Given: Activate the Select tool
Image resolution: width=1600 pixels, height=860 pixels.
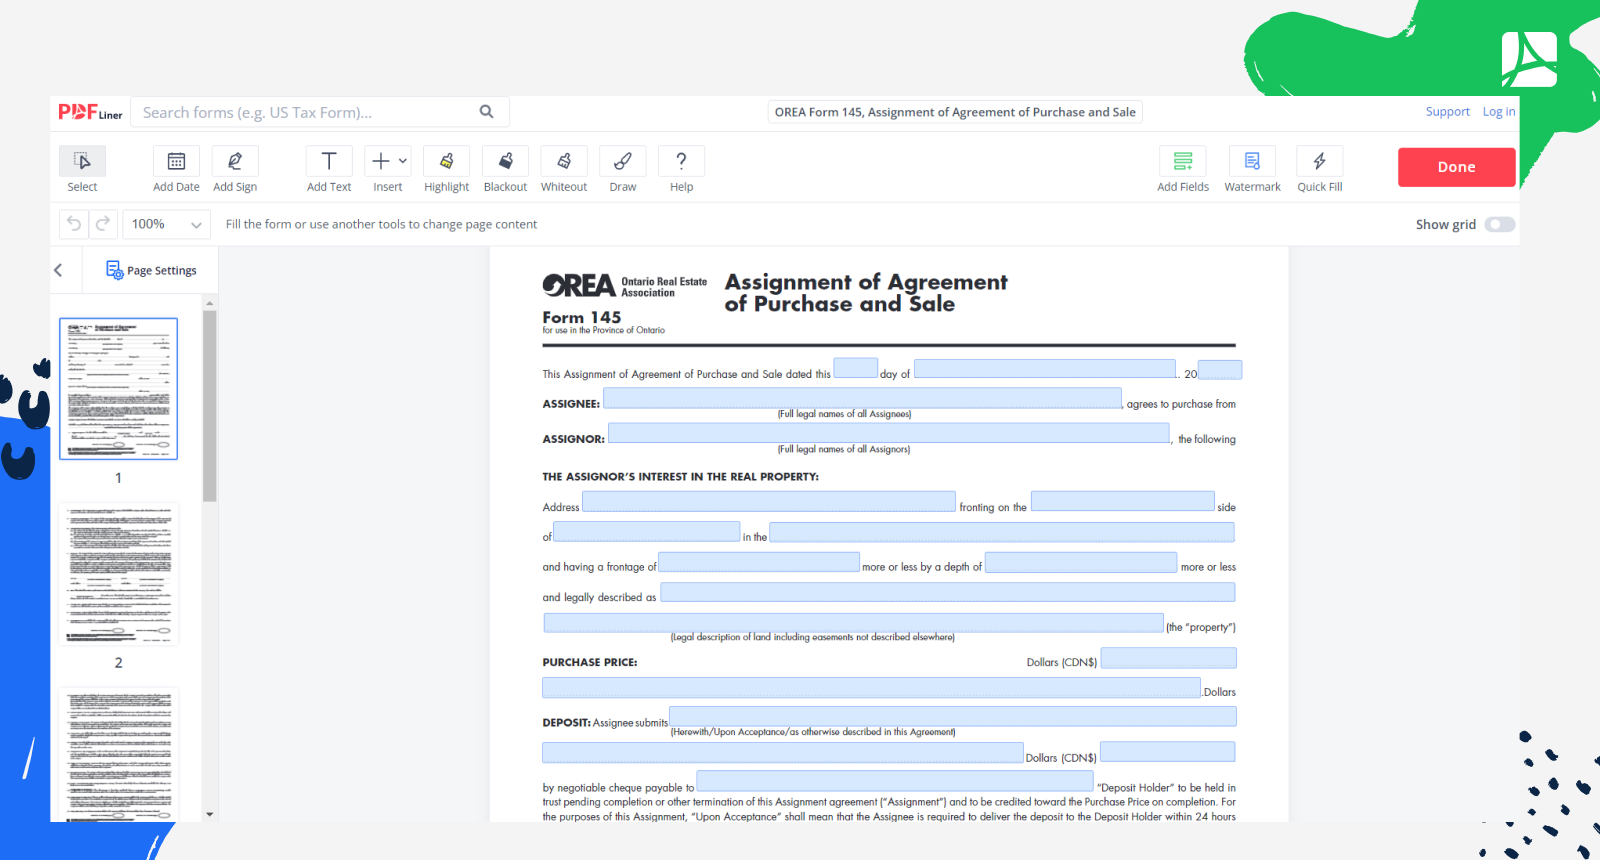Looking at the screenshot, I should (x=82, y=170).
